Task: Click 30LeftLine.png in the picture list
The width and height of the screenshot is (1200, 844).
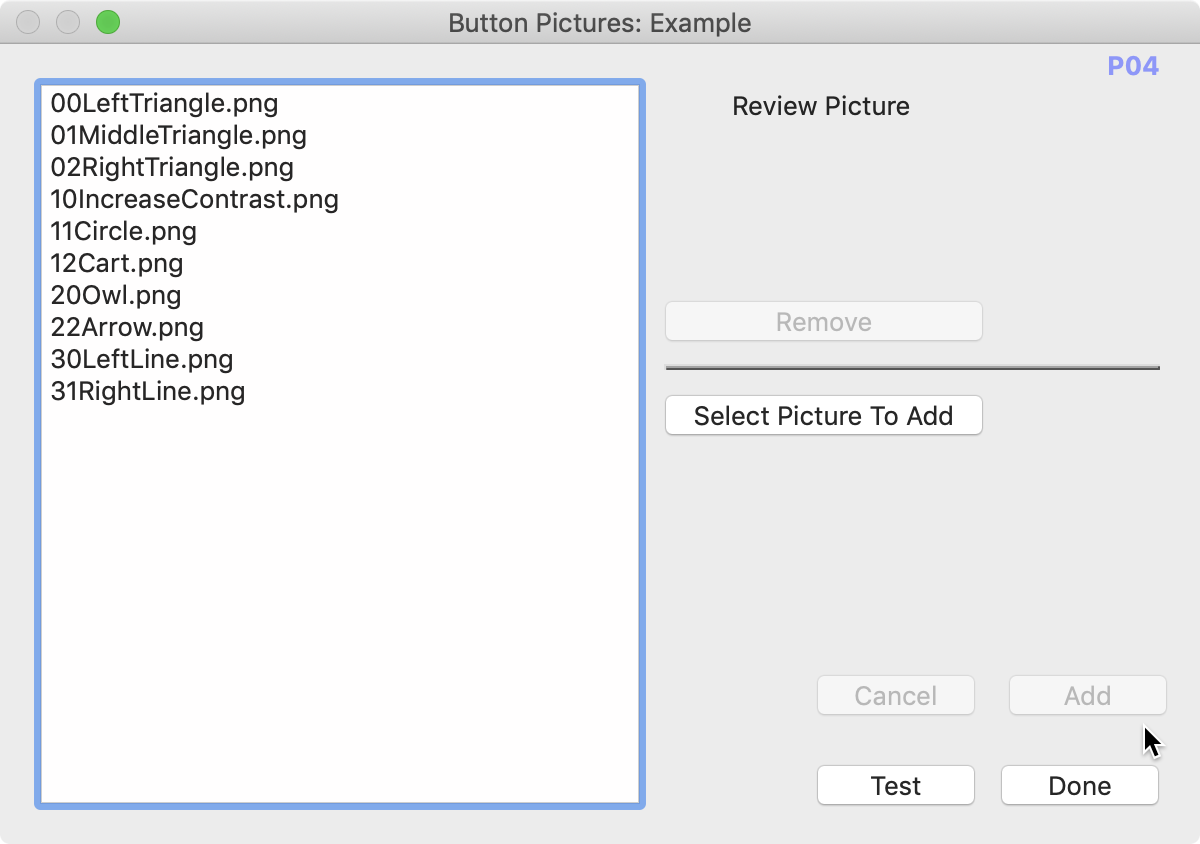Action: click(x=141, y=359)
